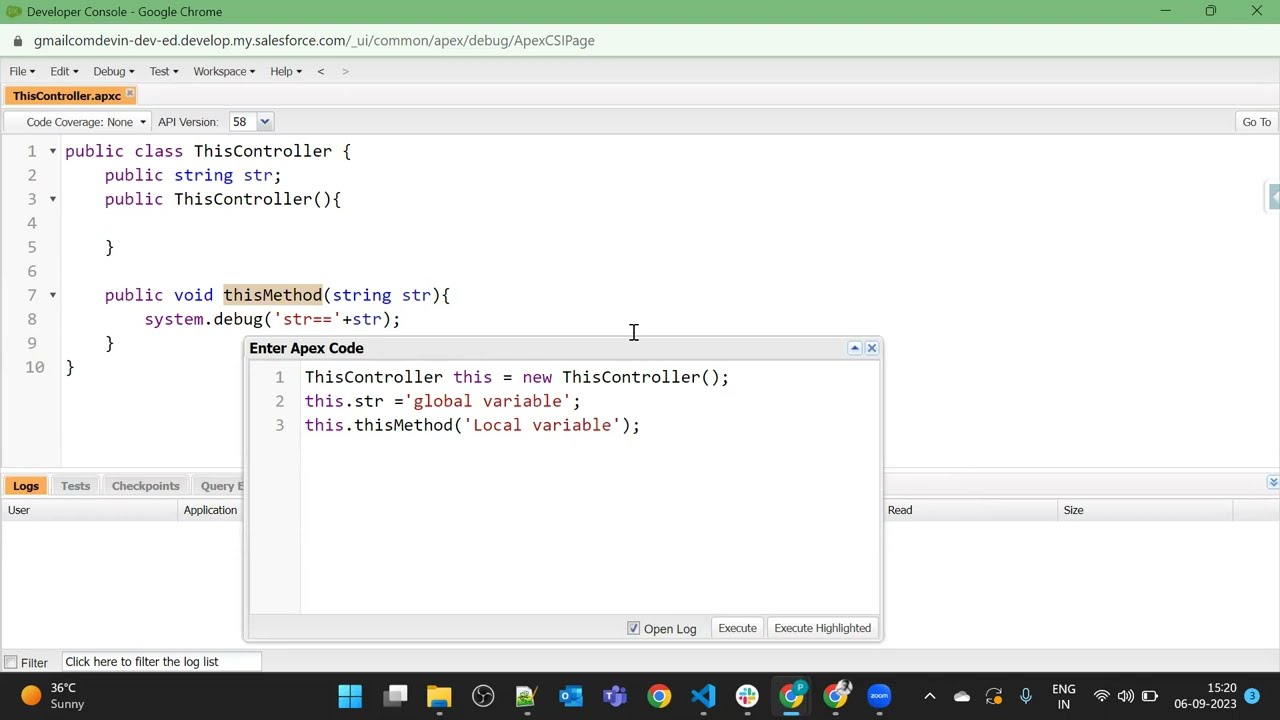Click the log list filter field
1280x720 pixels.
[x=161, y=662]
